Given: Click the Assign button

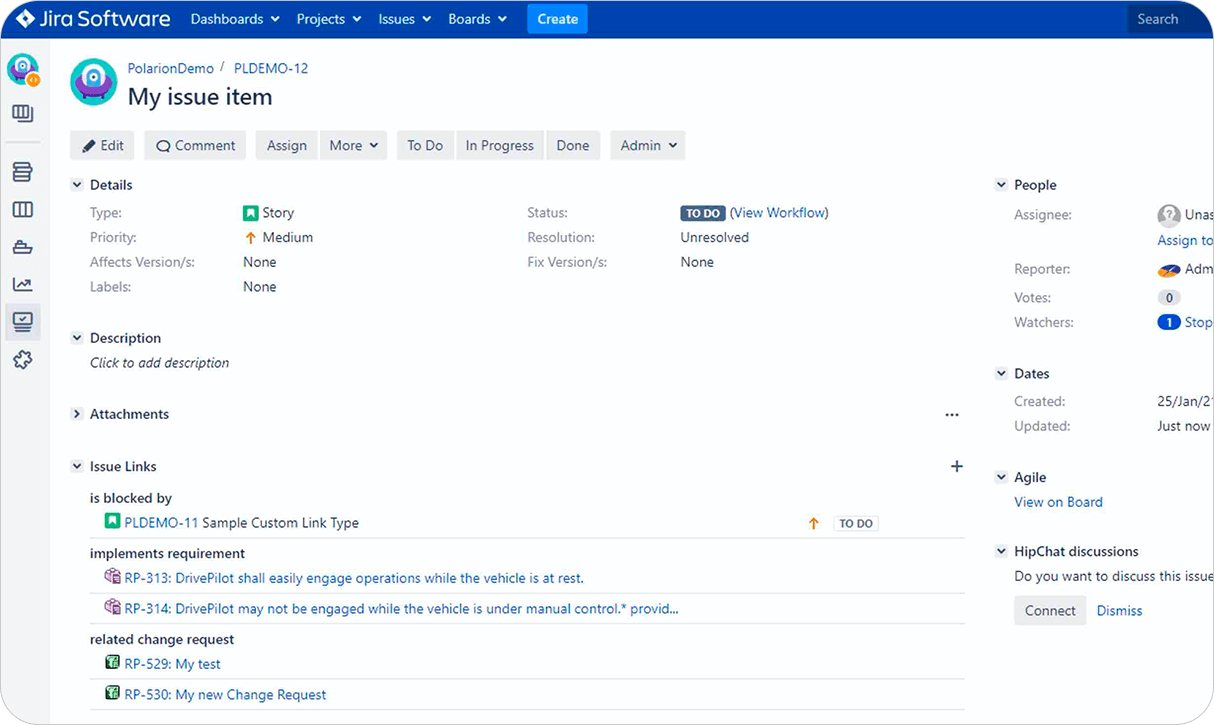Looking at the screenshot, I should tap(287, 145).
